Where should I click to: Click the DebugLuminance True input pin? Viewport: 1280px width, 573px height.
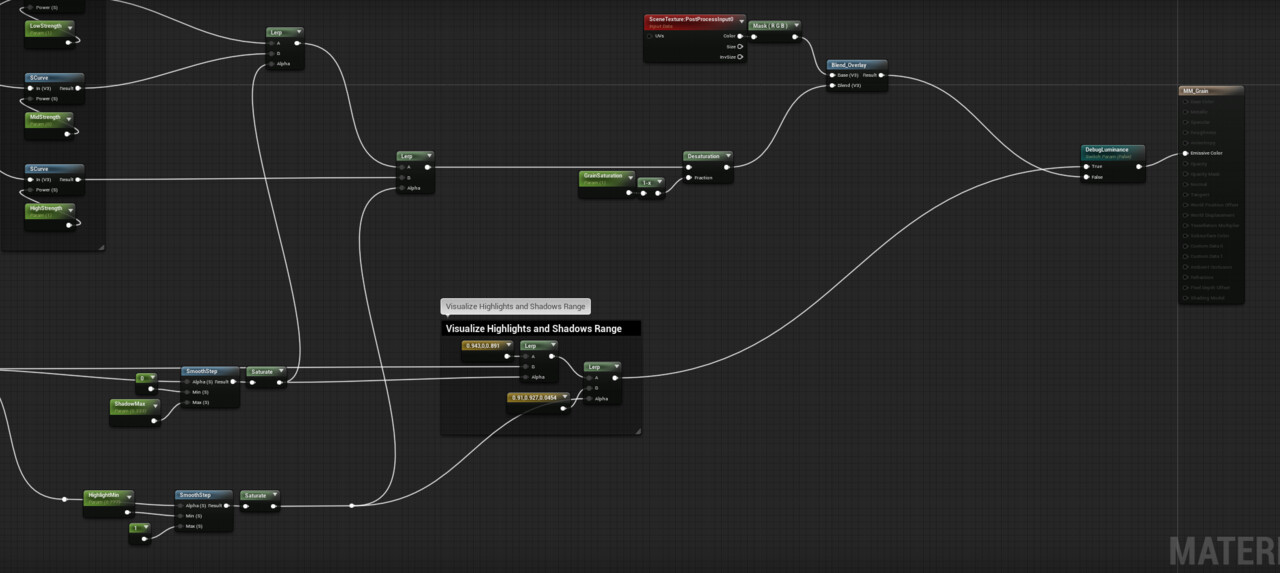pyautogui.click(x=1087, y=166)
